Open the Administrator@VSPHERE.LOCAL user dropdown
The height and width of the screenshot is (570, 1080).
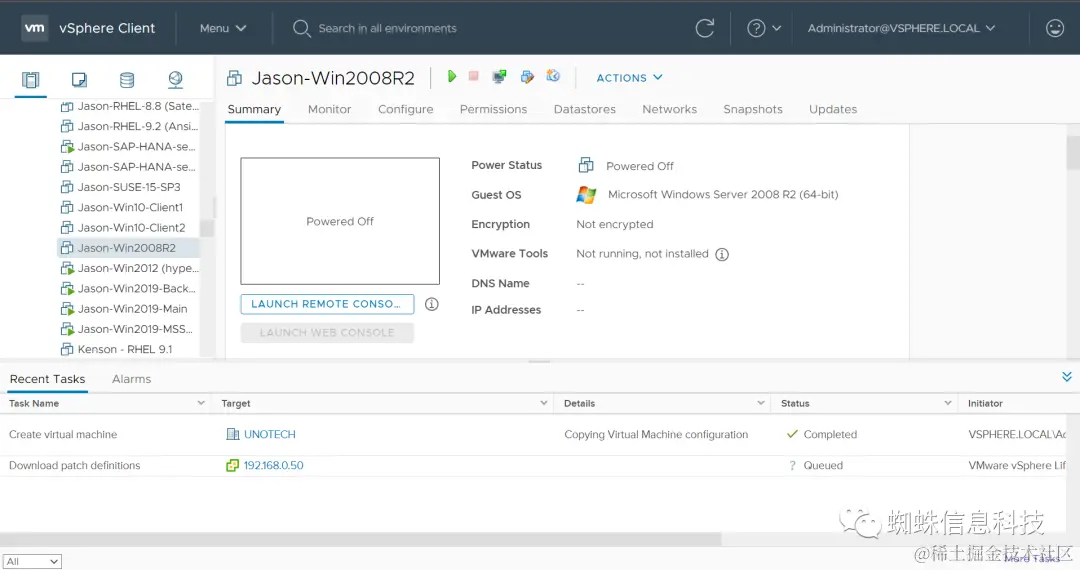pyautogui.click(x=901, y=28)
